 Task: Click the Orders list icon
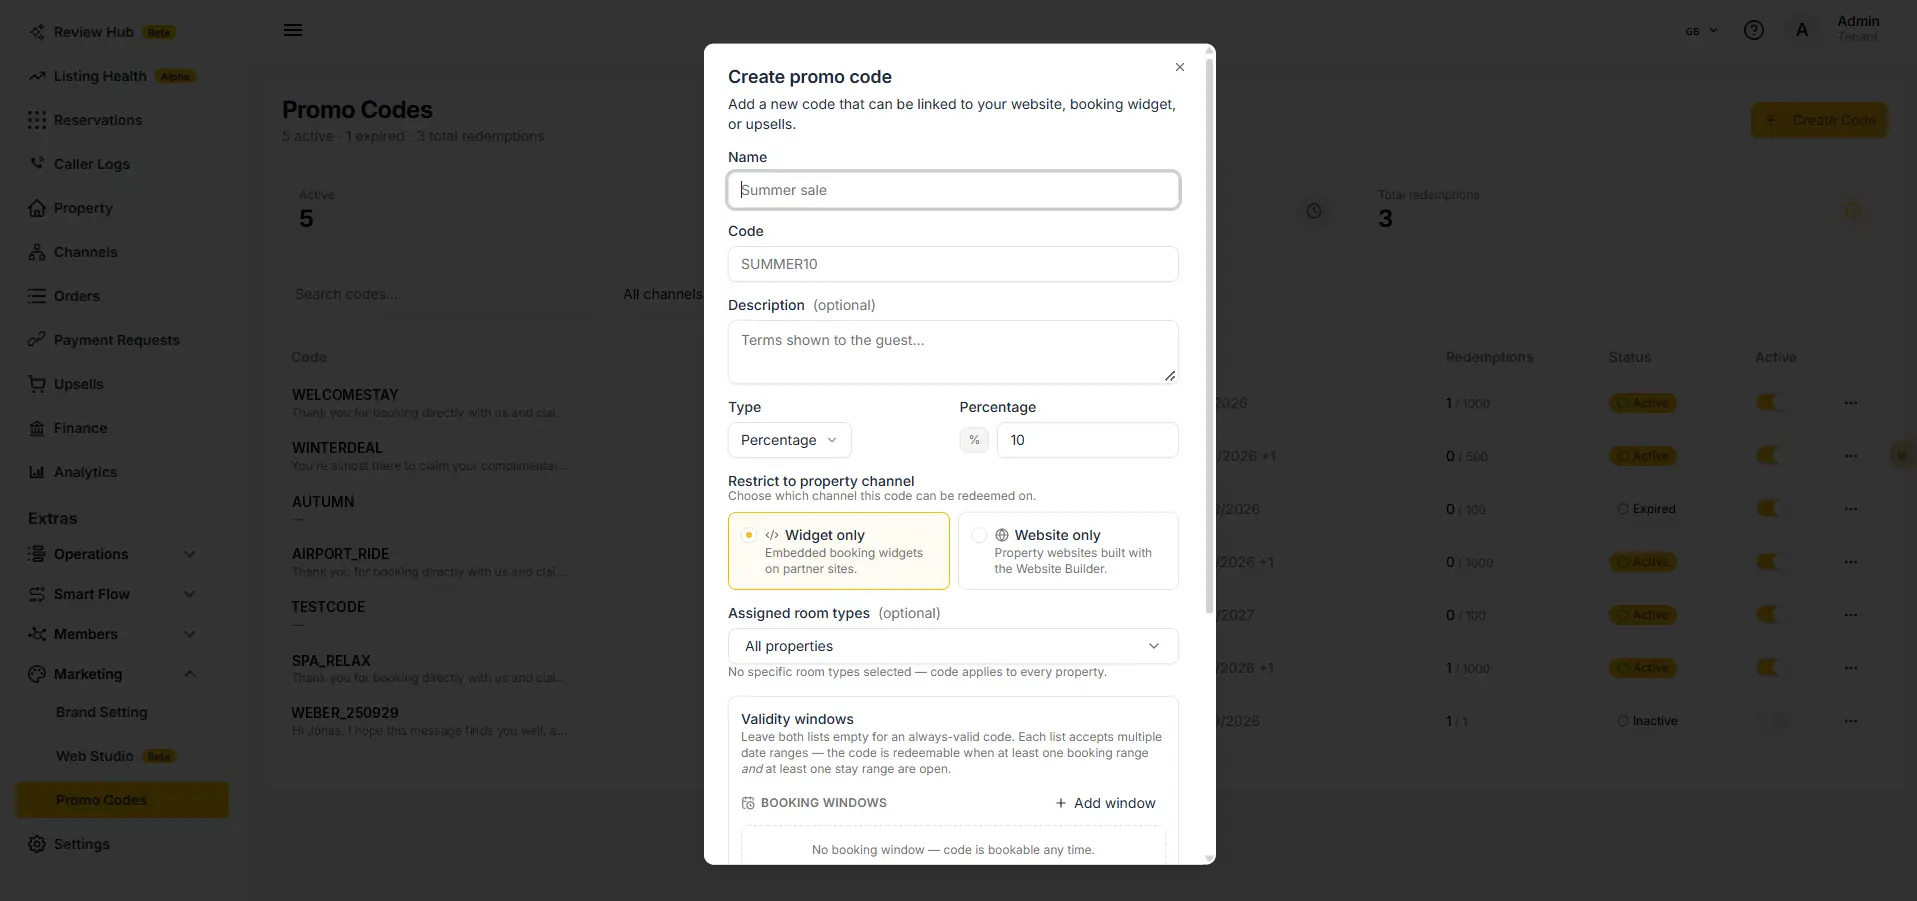(37, 296)
